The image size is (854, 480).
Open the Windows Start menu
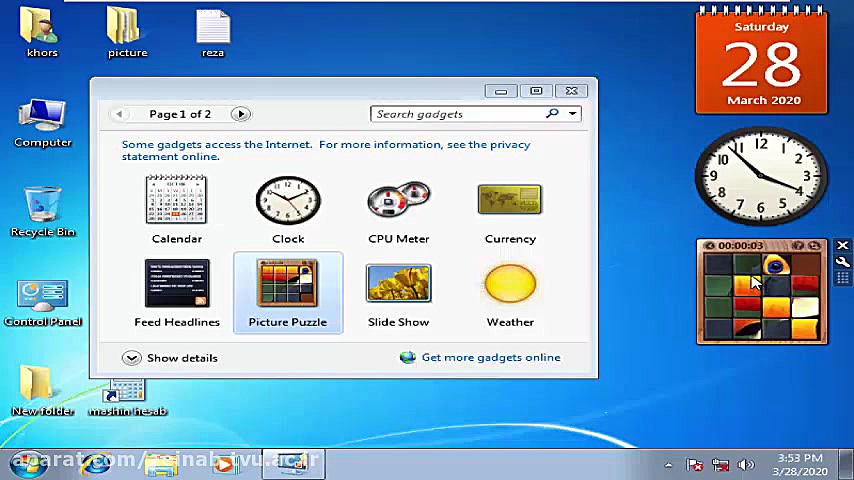pos(28,464)
